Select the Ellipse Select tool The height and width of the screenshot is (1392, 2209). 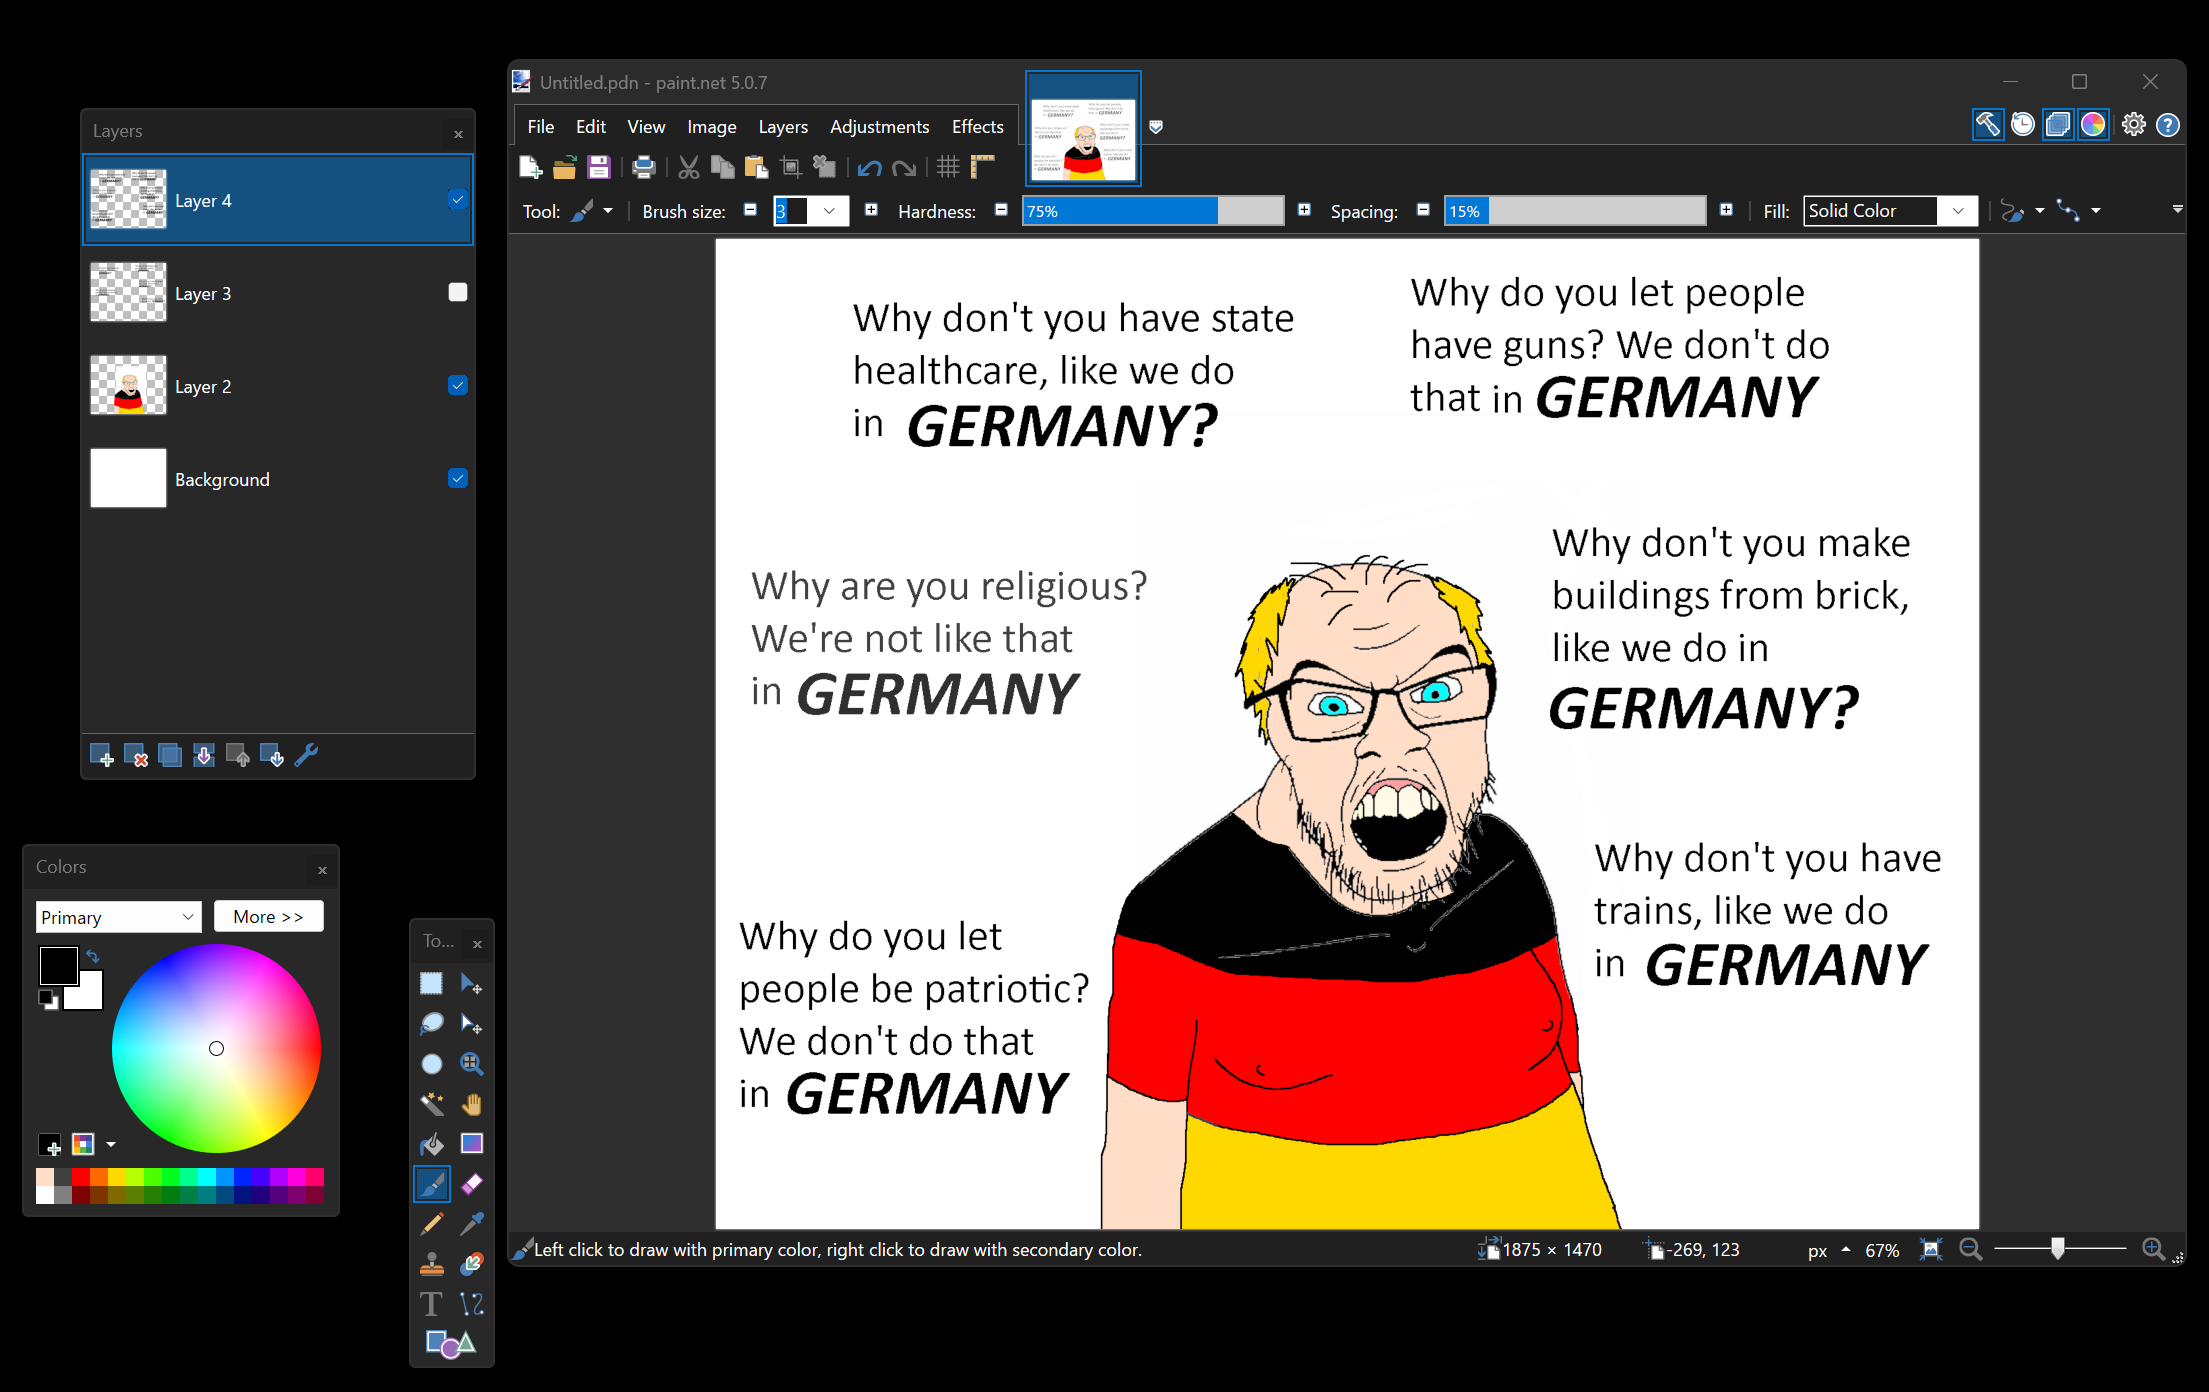click(x=431, y=1064)
